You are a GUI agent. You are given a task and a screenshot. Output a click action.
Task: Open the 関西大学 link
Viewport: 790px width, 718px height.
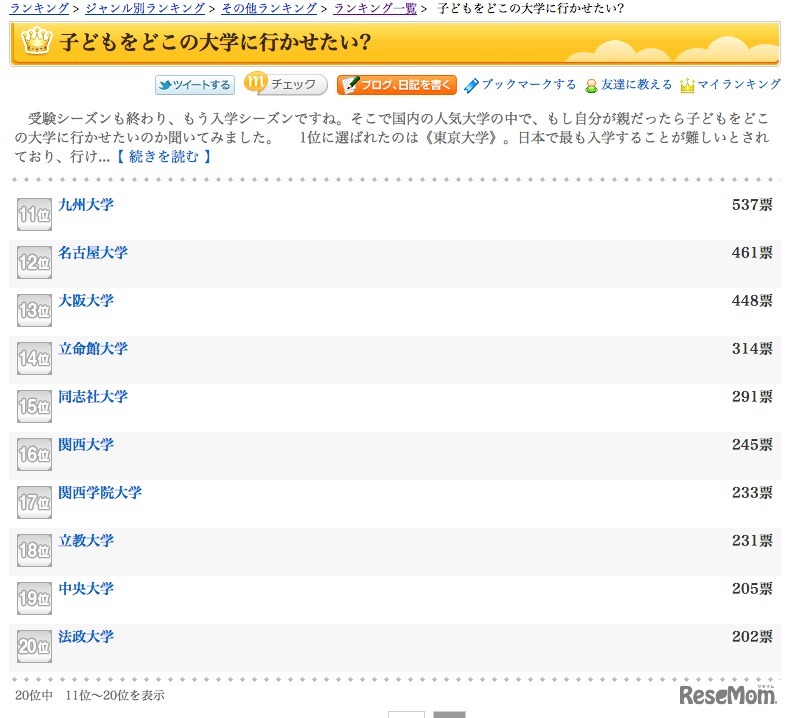(86, 444)
